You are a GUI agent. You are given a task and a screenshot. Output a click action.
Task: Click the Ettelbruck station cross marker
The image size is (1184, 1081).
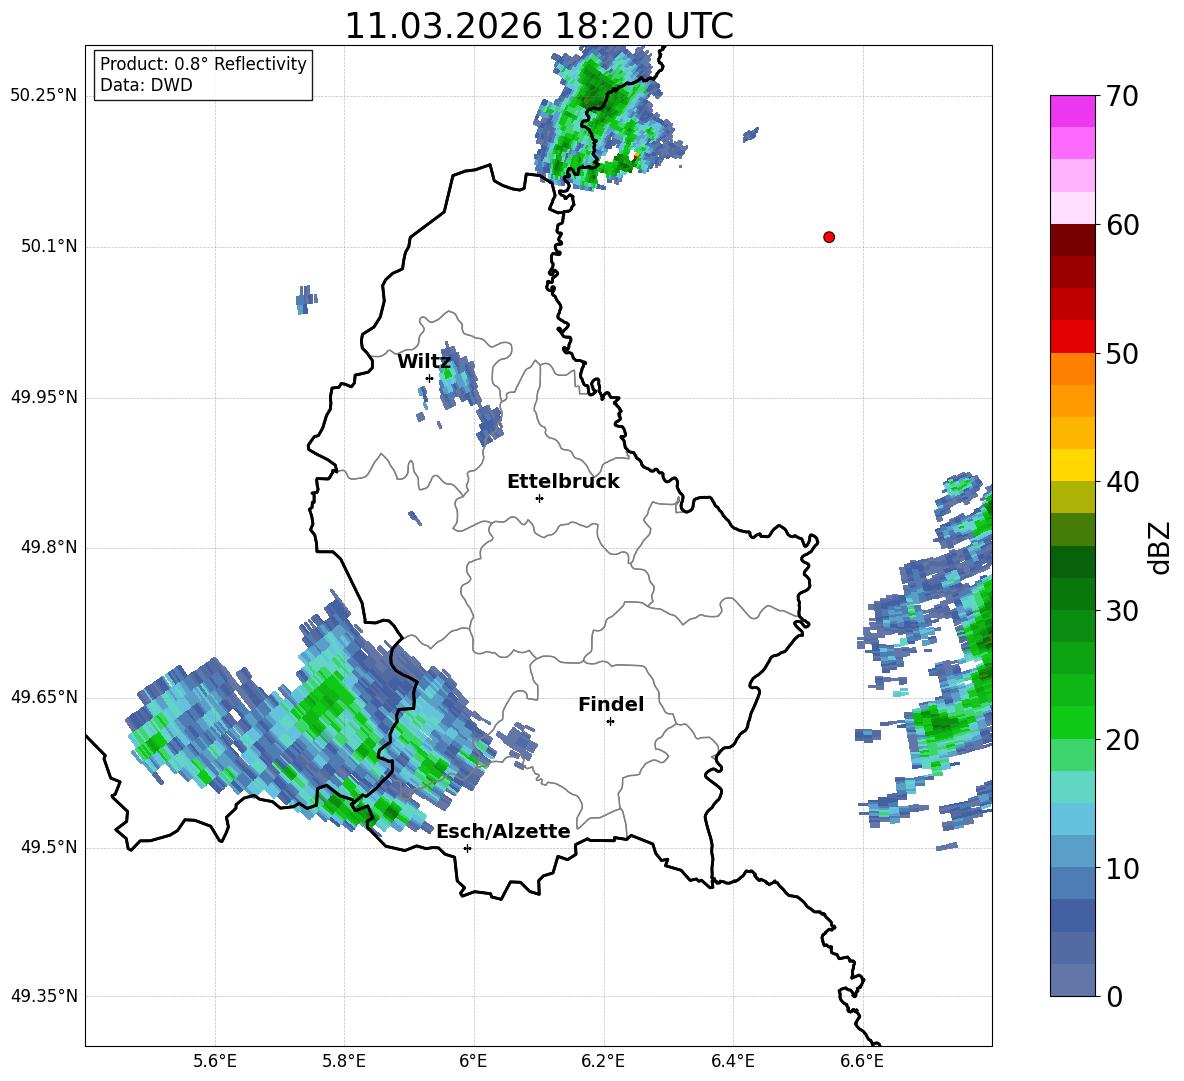coord(539,498)
